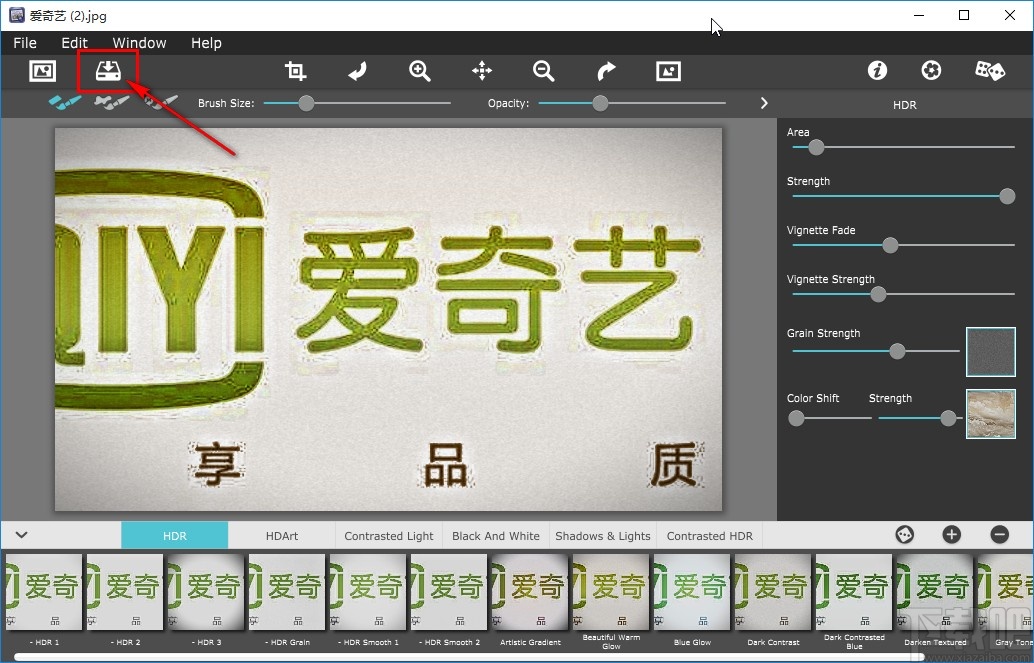Show original image preview icon

[668, 71]
